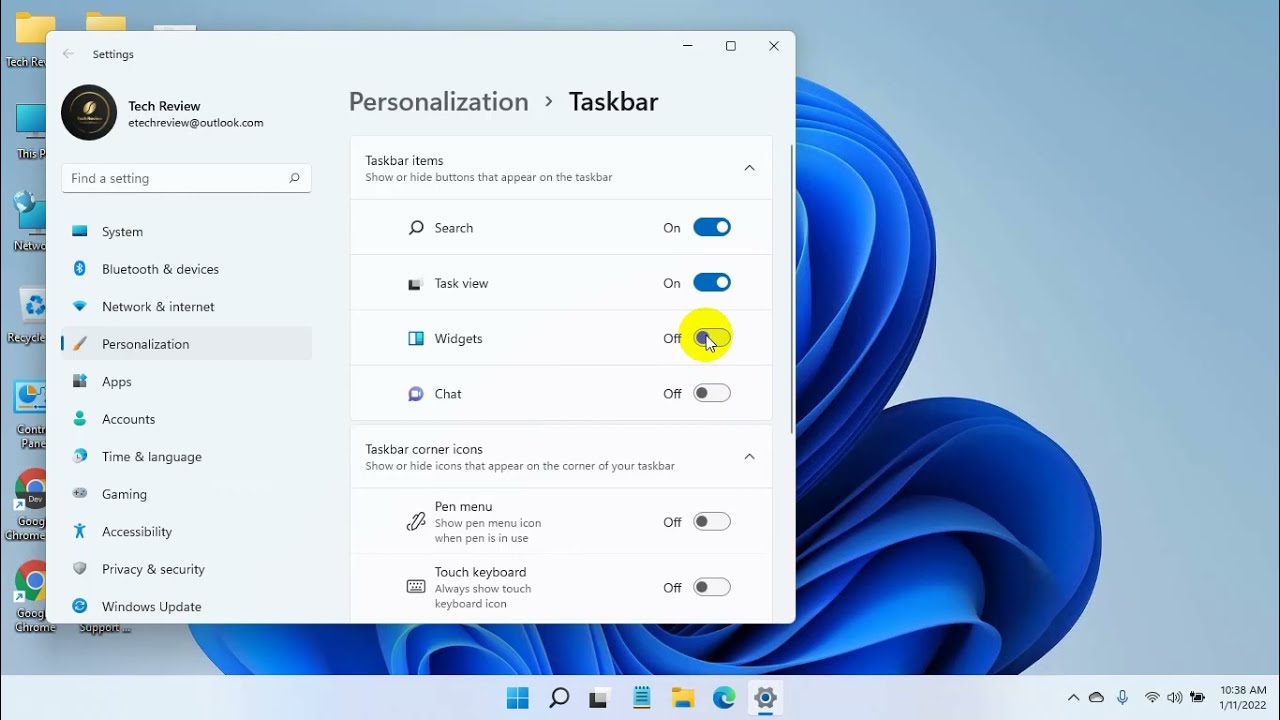Go to Network & internet settings
Screen dimensions: 1280x720
pos(186,306)
